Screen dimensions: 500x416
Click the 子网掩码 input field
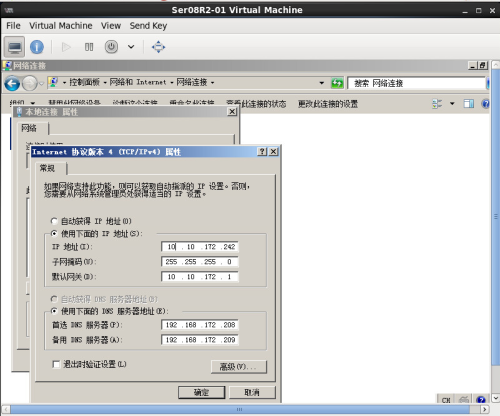(200, 262)
